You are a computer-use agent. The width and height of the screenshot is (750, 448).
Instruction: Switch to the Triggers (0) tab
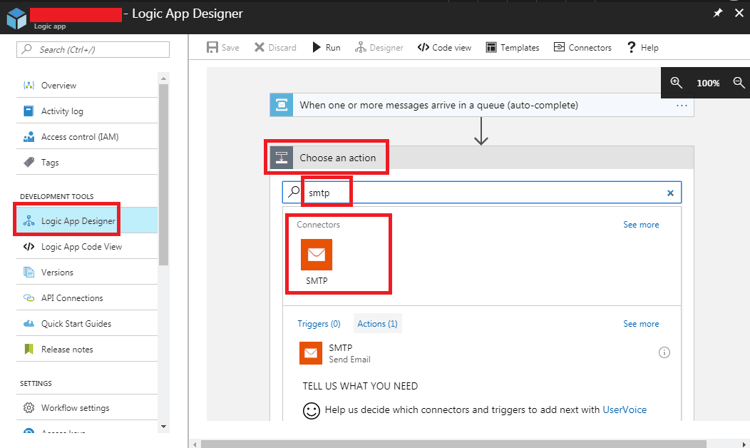click(318, 324)
